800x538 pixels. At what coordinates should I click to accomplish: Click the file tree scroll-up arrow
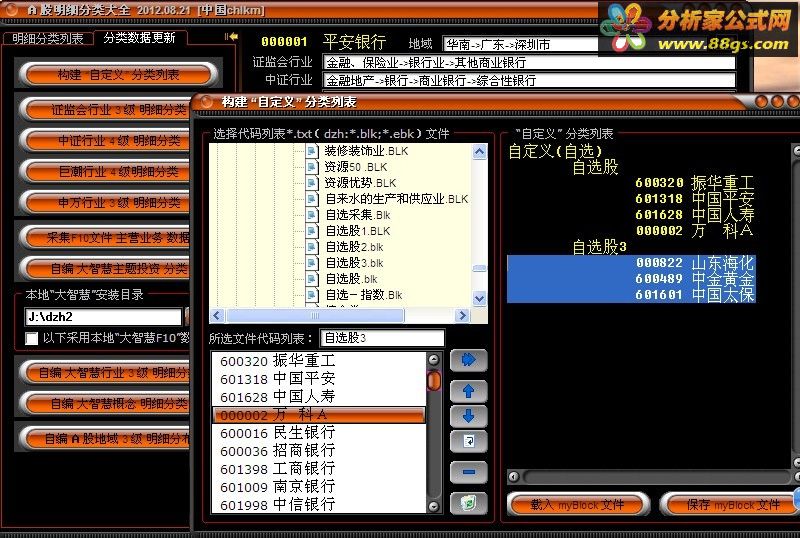point(479,152)
